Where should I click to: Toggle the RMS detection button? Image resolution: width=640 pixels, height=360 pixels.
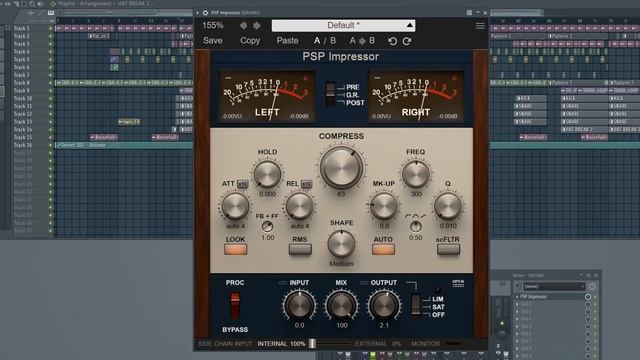300,249
